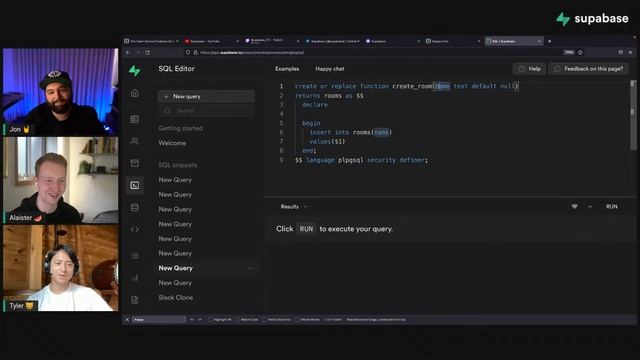Open the chevron dropdown beside RUN

[590, 207]
